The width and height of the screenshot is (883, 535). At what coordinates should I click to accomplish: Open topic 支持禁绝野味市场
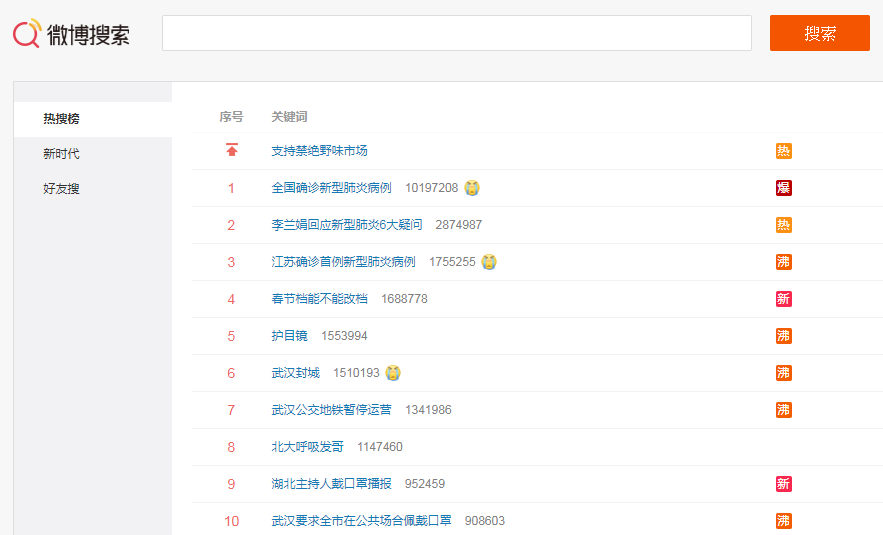[319, 150]
